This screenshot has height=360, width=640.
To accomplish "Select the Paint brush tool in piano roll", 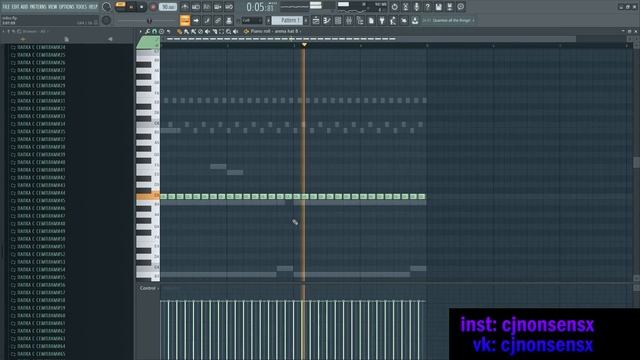I will tap(187, 31).
